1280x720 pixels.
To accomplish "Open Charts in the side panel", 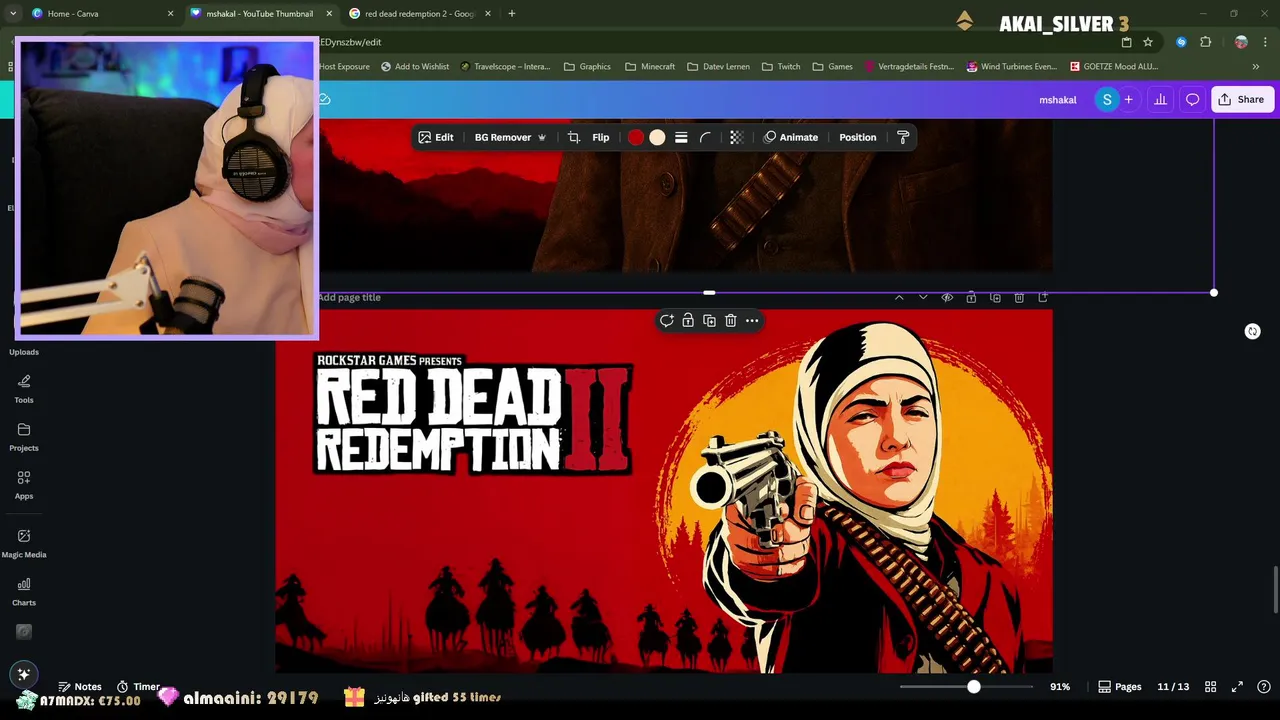I will pos(24,592).
